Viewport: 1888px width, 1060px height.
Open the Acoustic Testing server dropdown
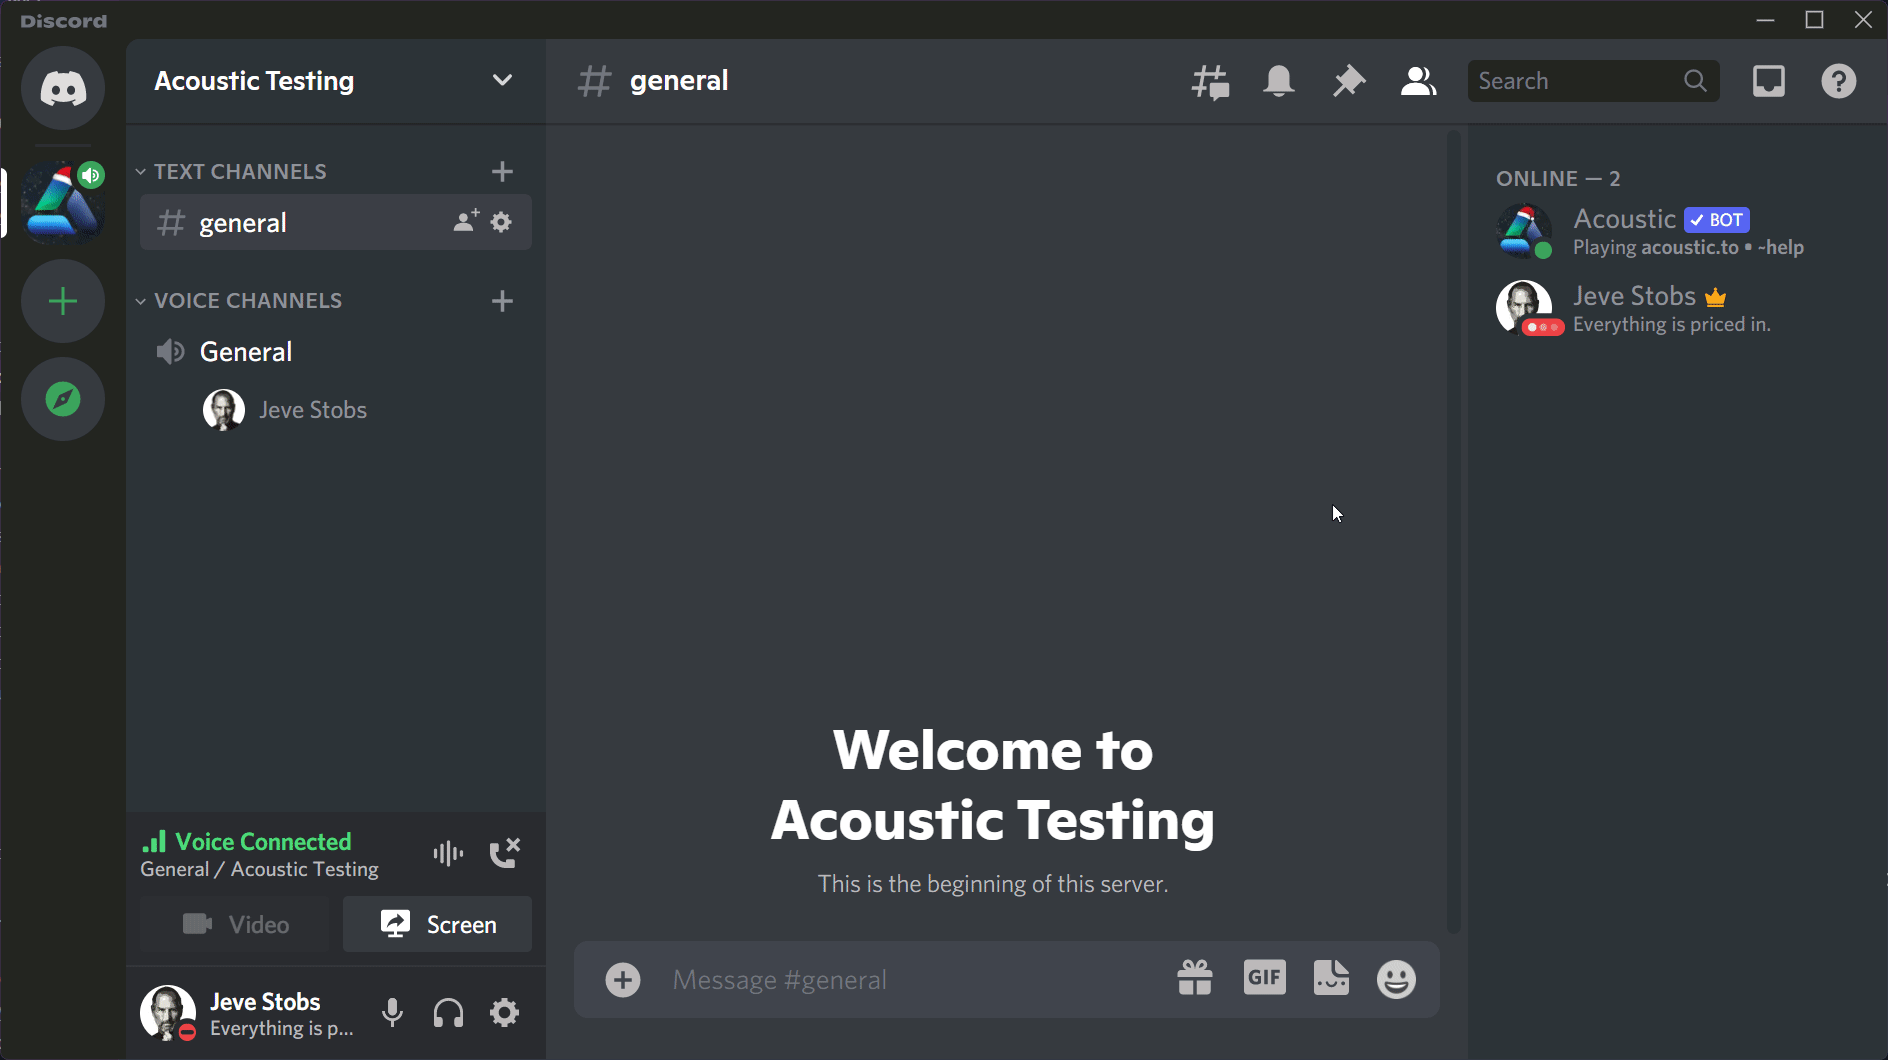coord(503,81)
